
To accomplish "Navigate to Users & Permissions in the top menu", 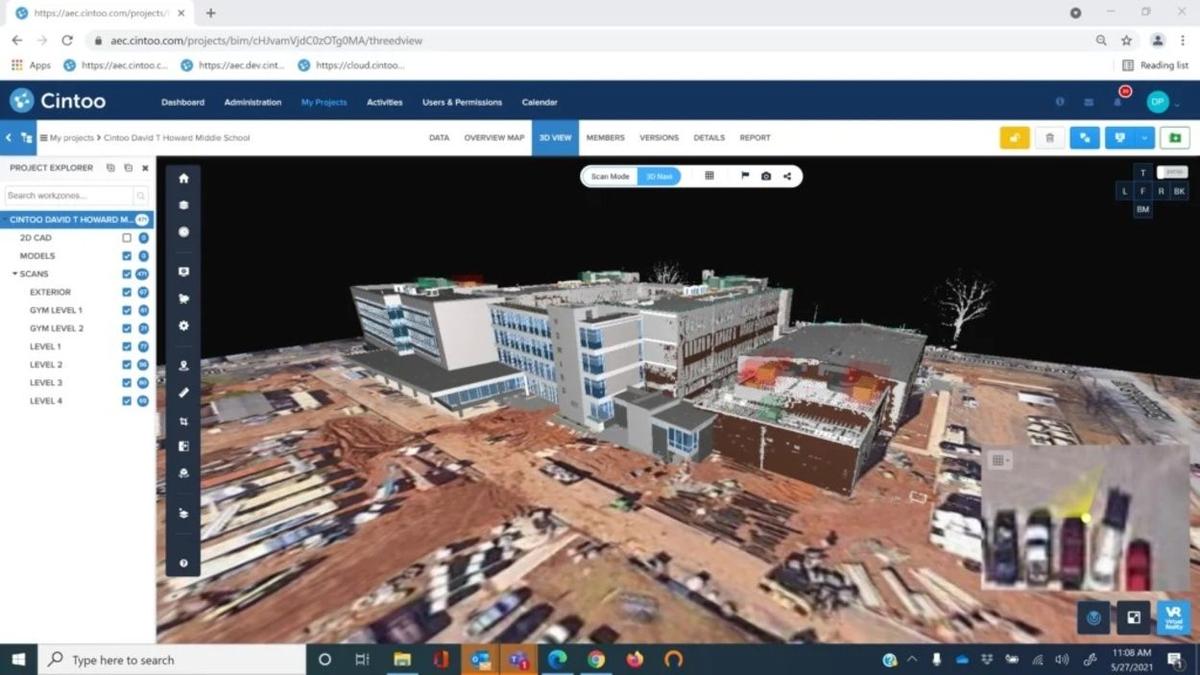I will (462, 102).
